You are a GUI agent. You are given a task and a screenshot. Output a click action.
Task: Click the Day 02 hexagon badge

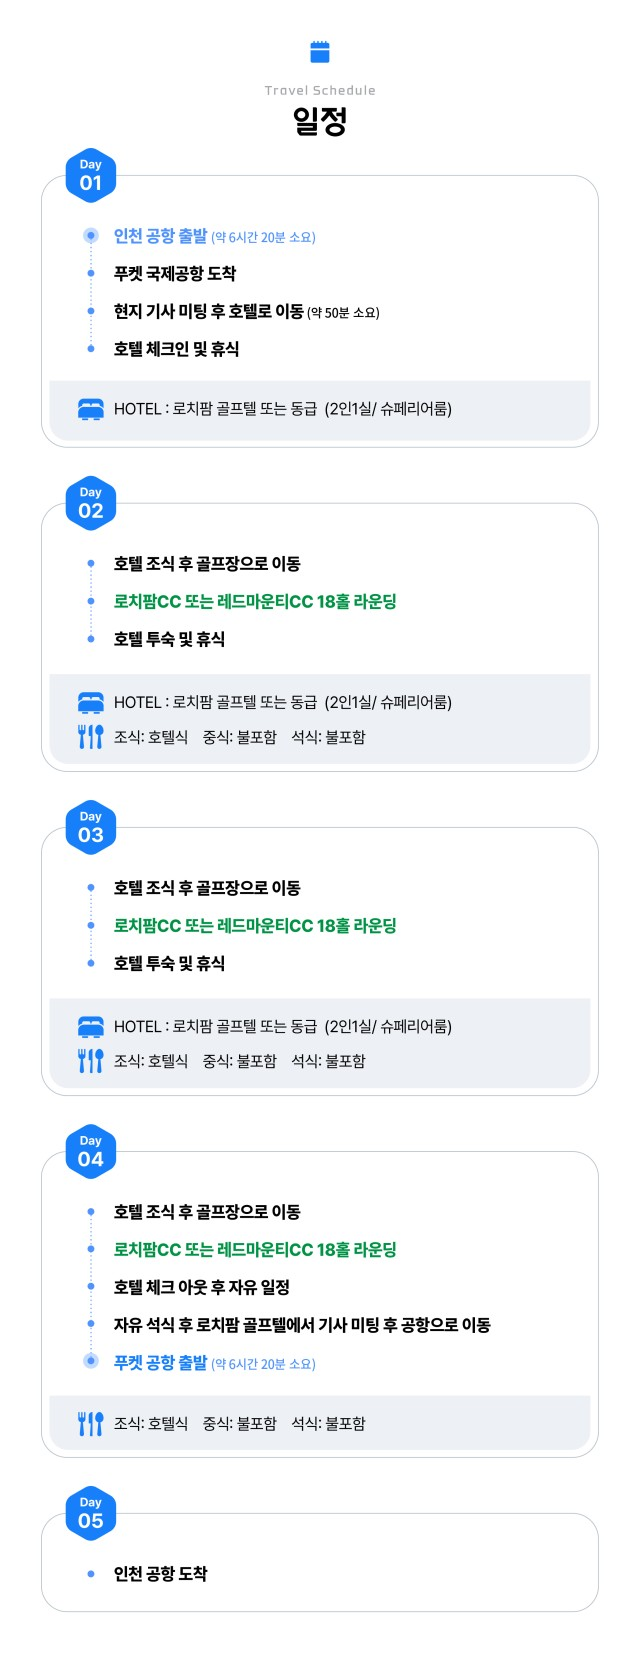click(x=91, y=503)
